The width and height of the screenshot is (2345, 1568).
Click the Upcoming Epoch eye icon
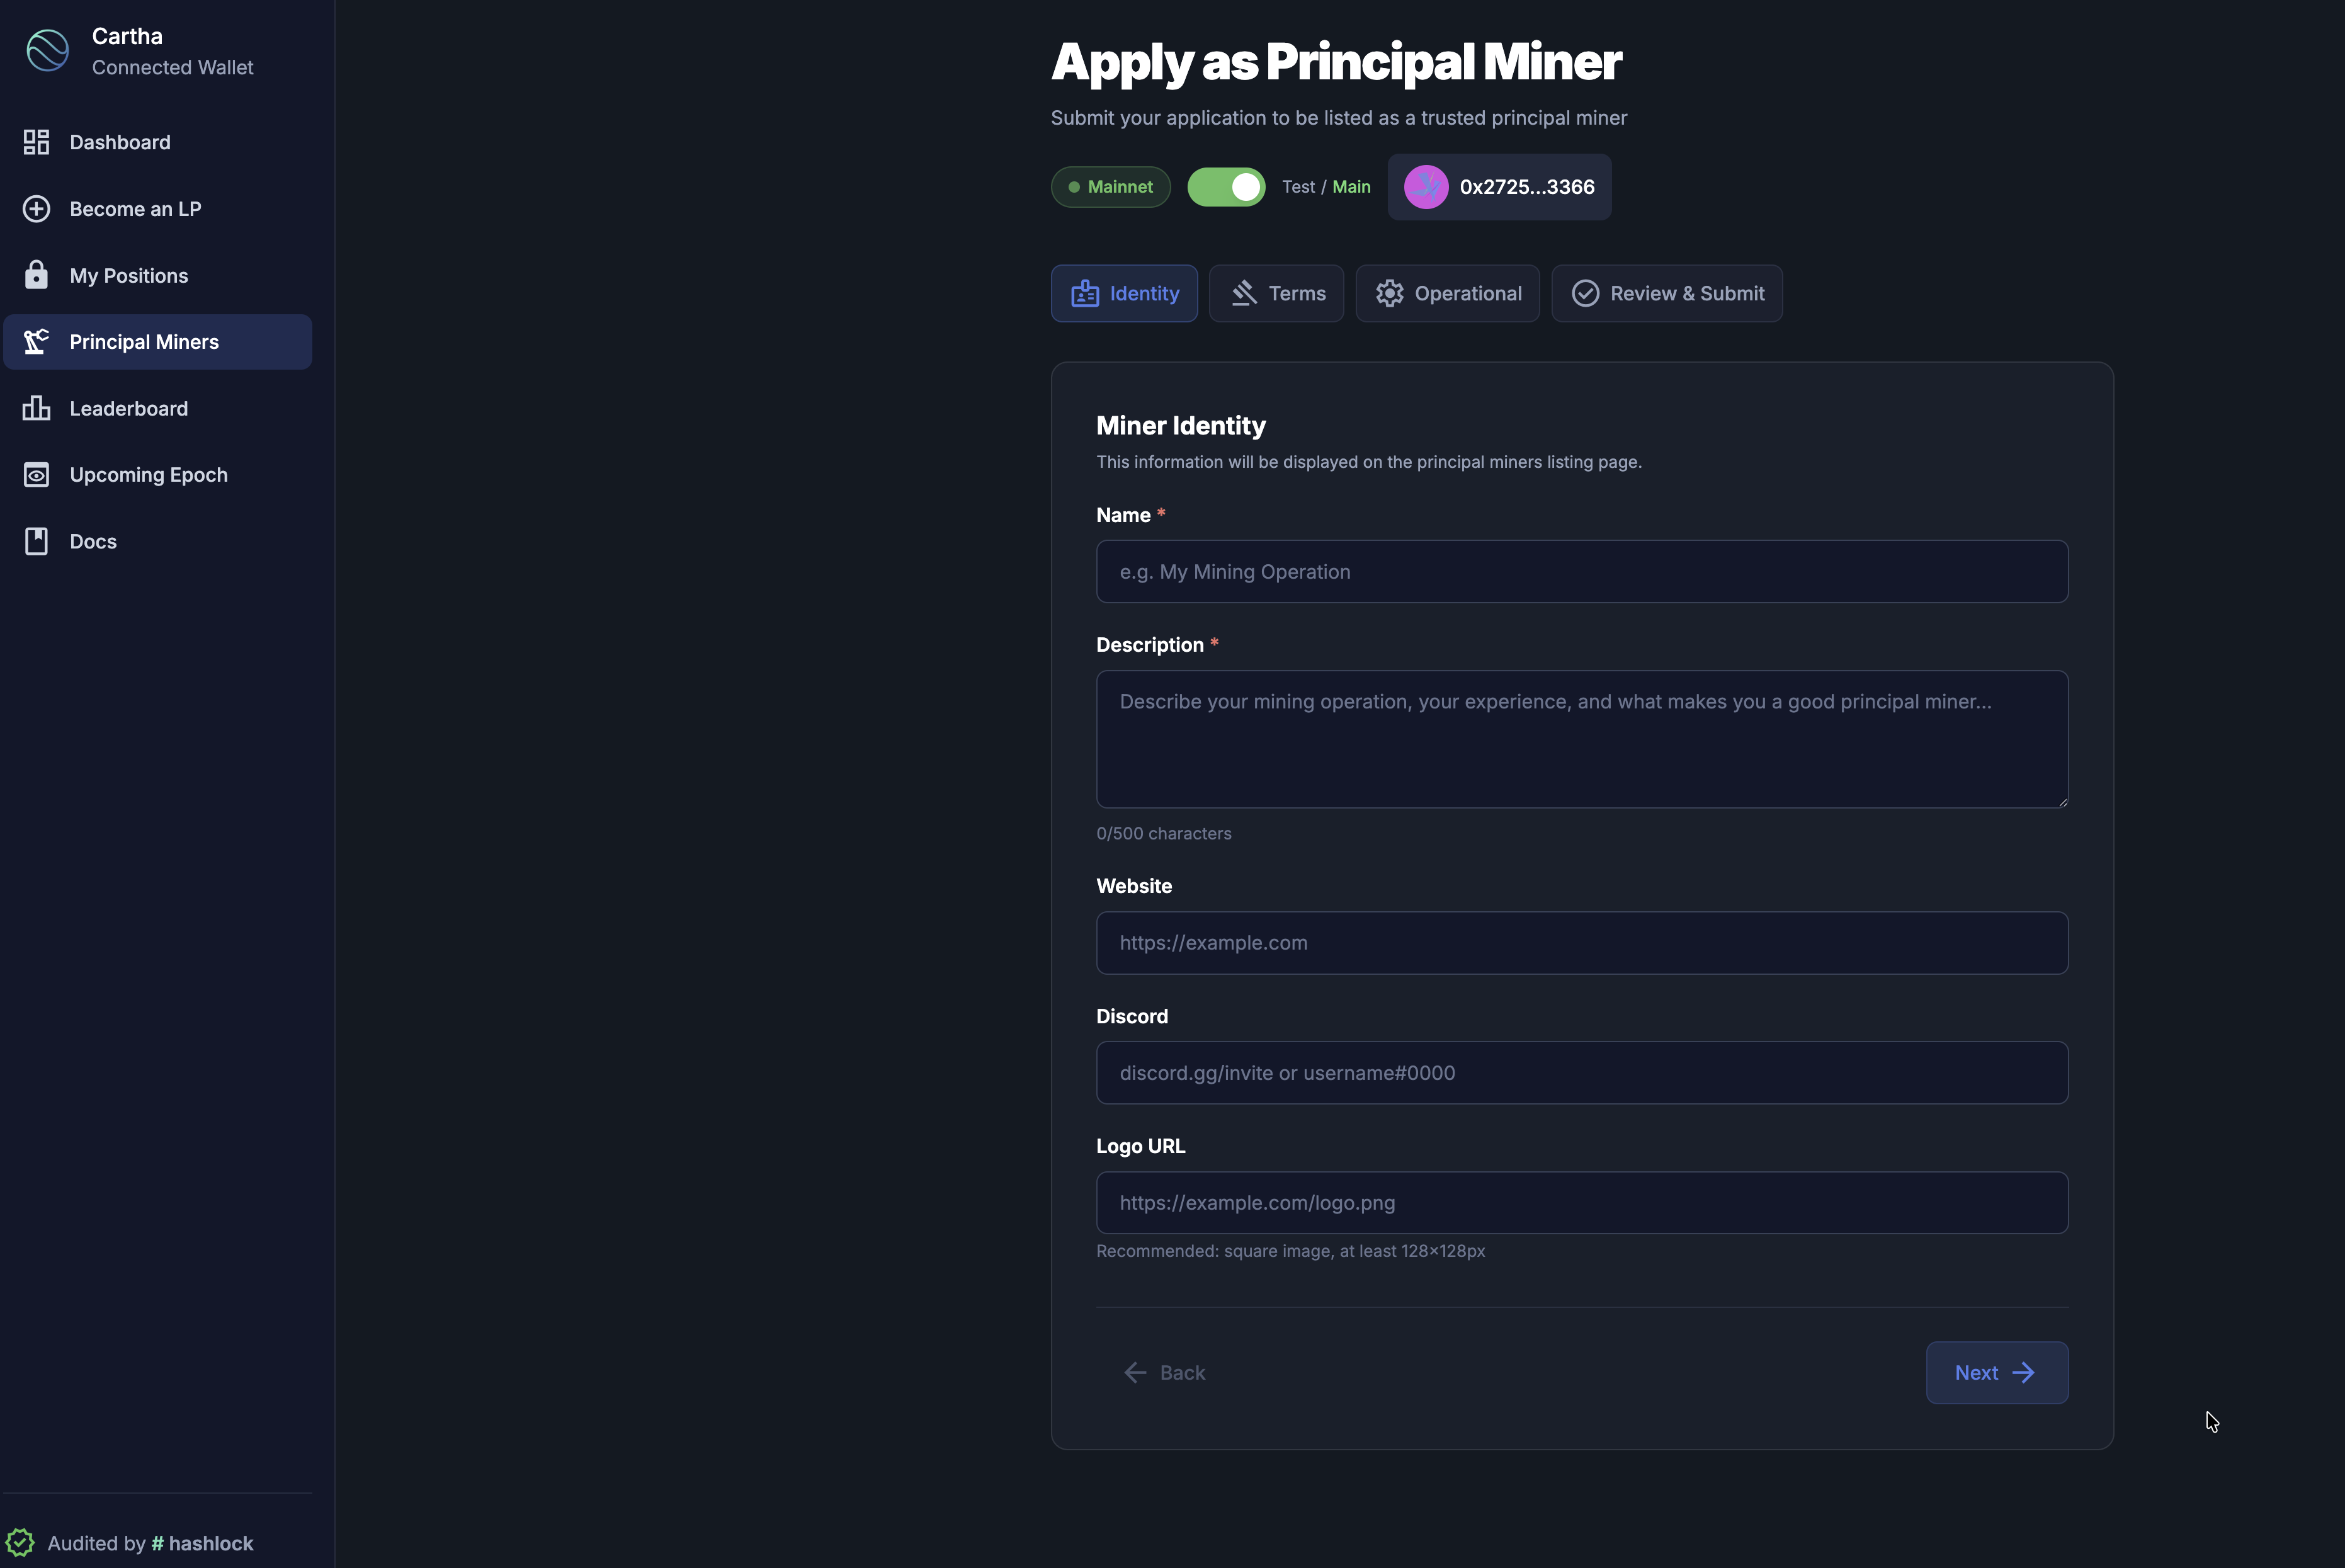pyautogui.click(x=37, y=474)
